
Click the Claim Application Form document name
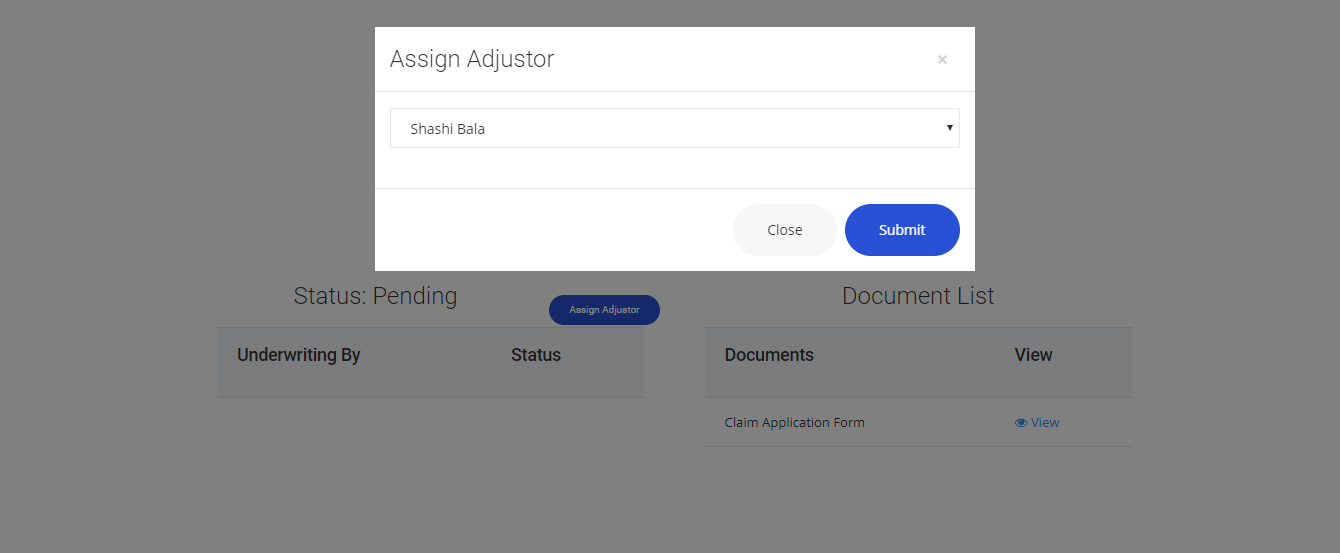pos(795,423)
